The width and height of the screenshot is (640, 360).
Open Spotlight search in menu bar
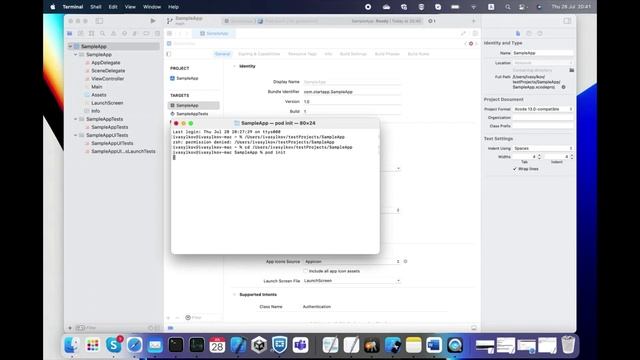[x=507, y=7]
